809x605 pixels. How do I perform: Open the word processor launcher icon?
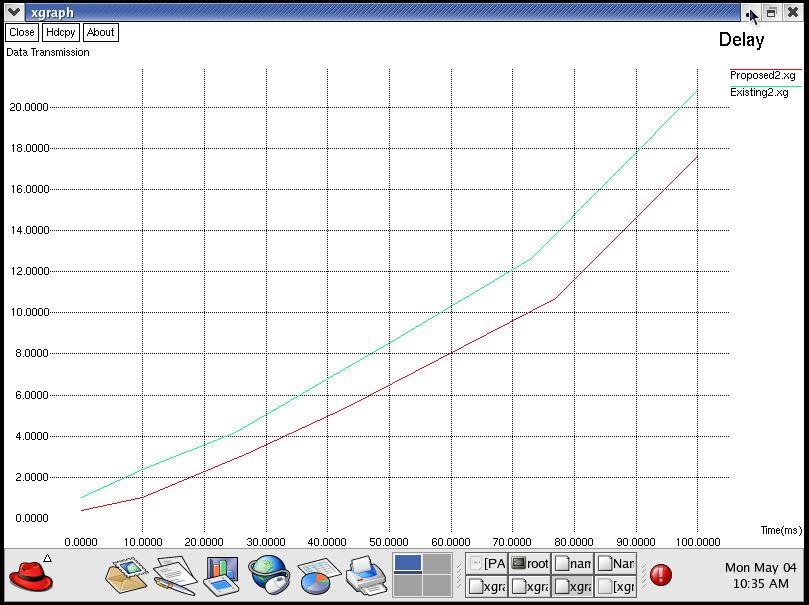173,576
